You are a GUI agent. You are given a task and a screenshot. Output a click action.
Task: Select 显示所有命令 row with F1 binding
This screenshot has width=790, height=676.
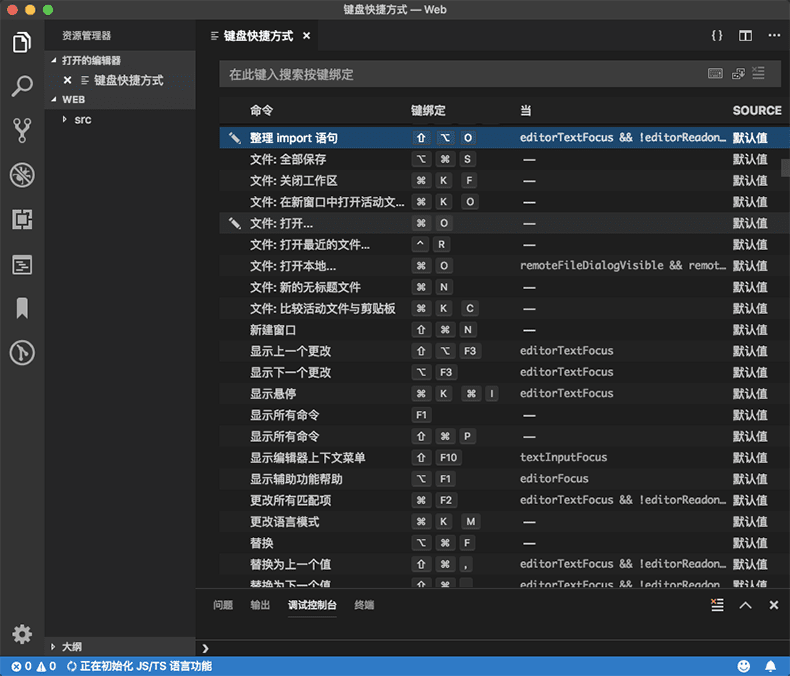(504, 415)
